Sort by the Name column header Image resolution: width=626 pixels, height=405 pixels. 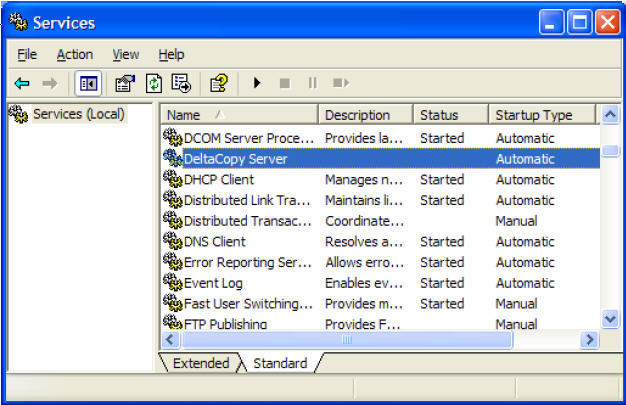click(240, 115)
